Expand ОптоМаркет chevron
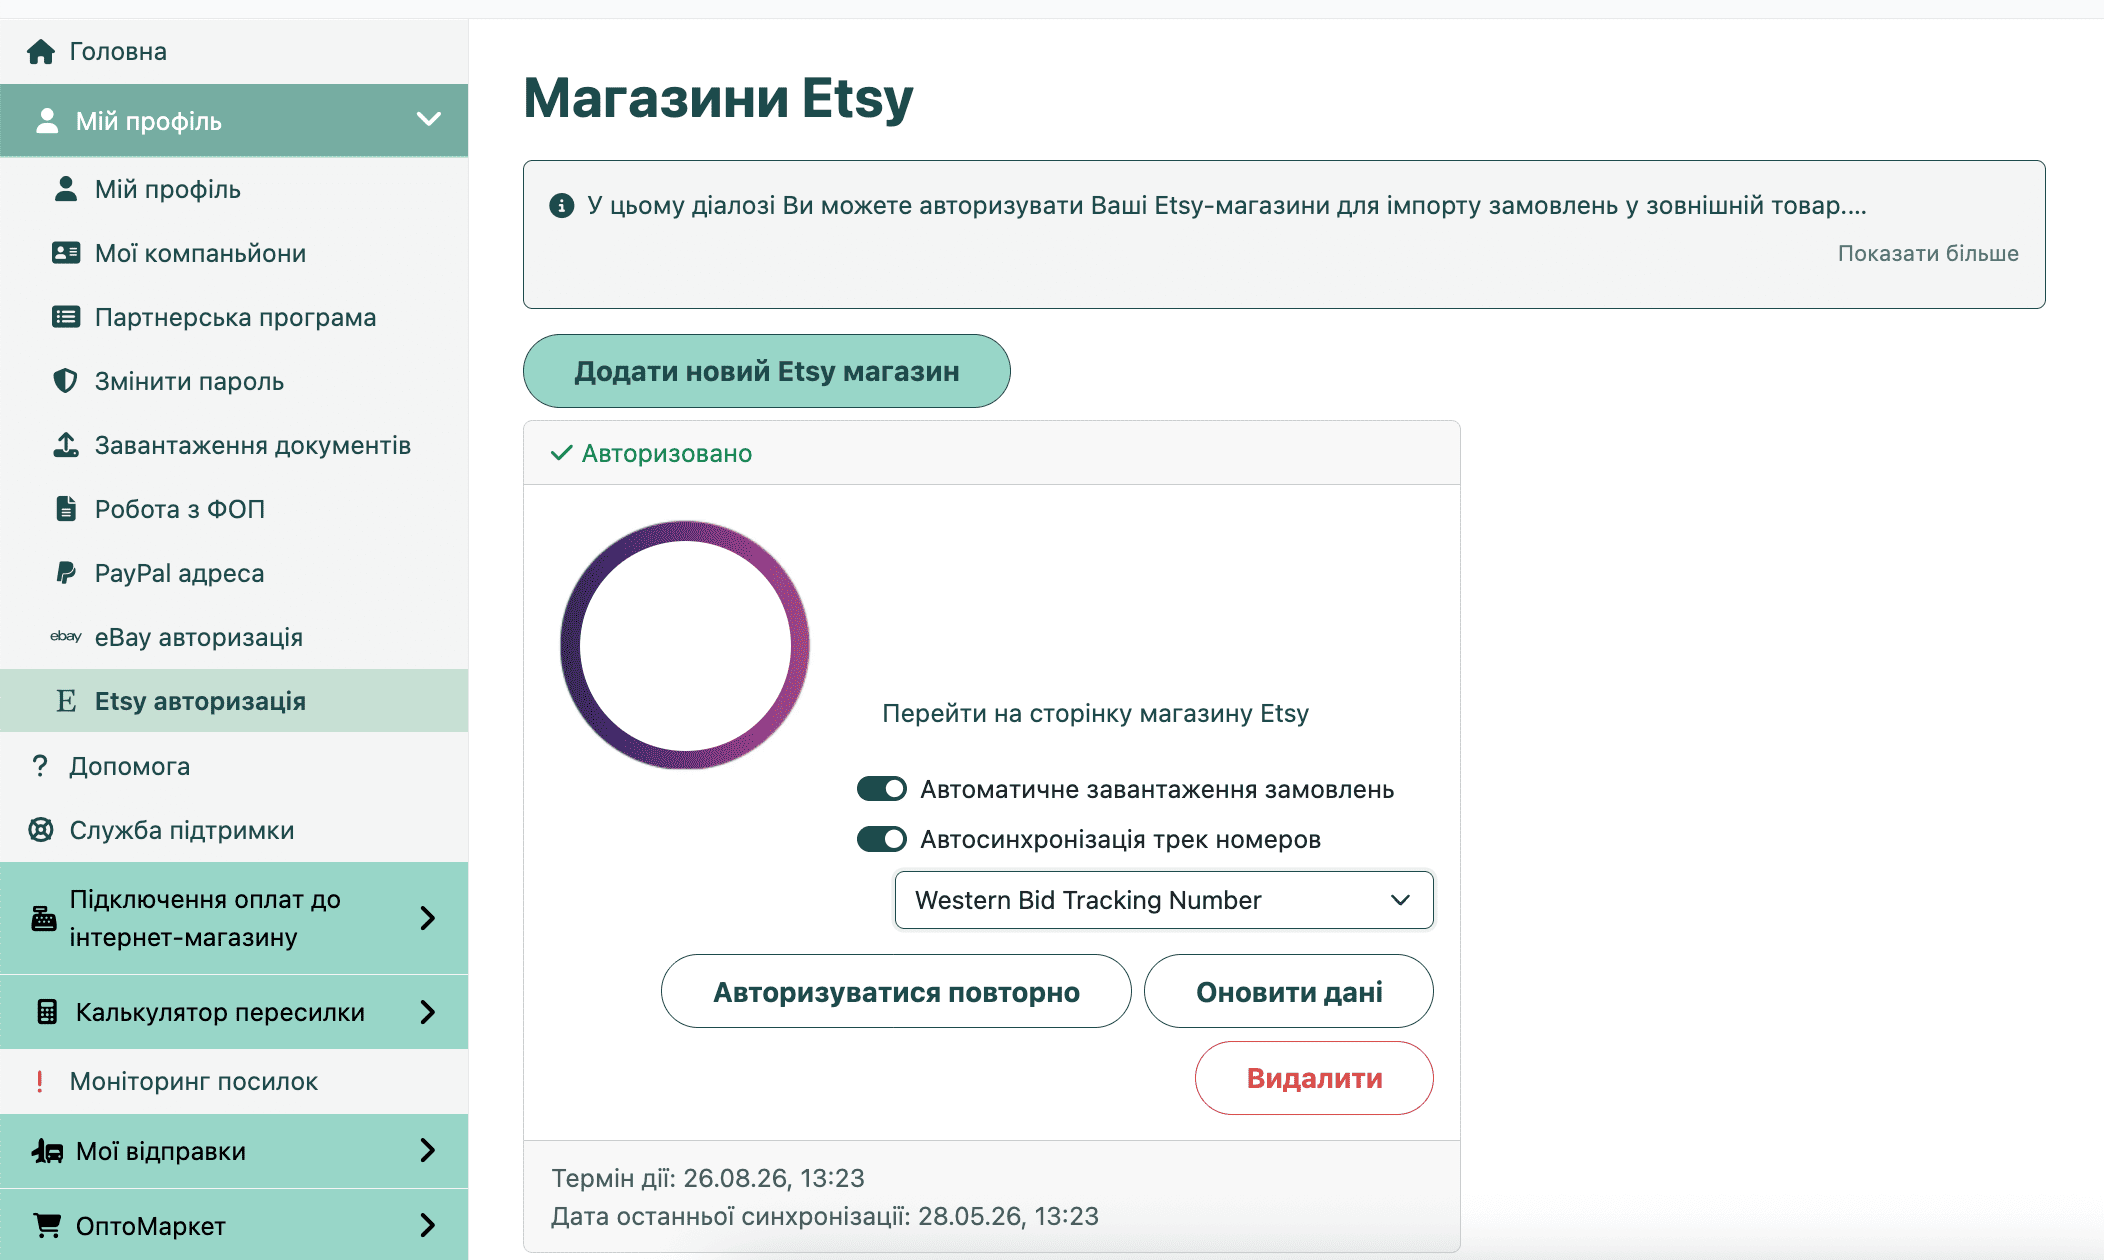 428,1225
